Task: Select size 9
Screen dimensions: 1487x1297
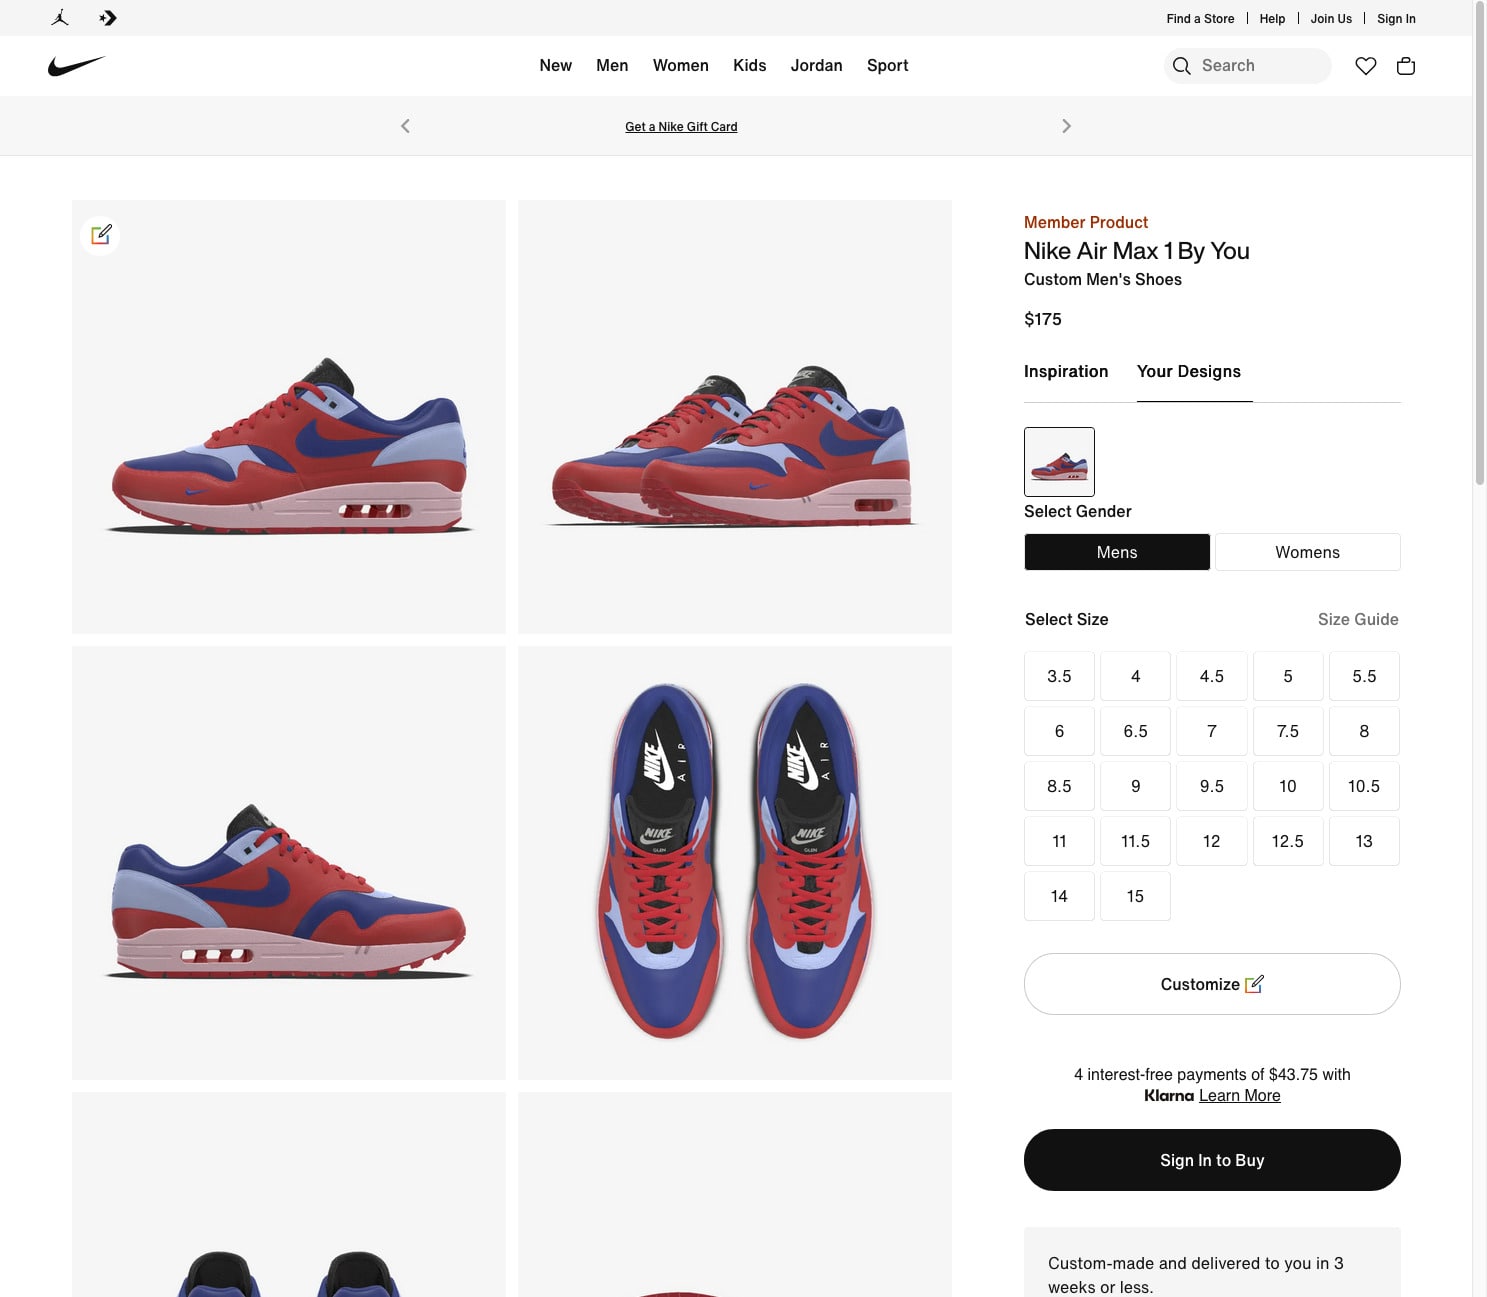Action: (1135, 786)
